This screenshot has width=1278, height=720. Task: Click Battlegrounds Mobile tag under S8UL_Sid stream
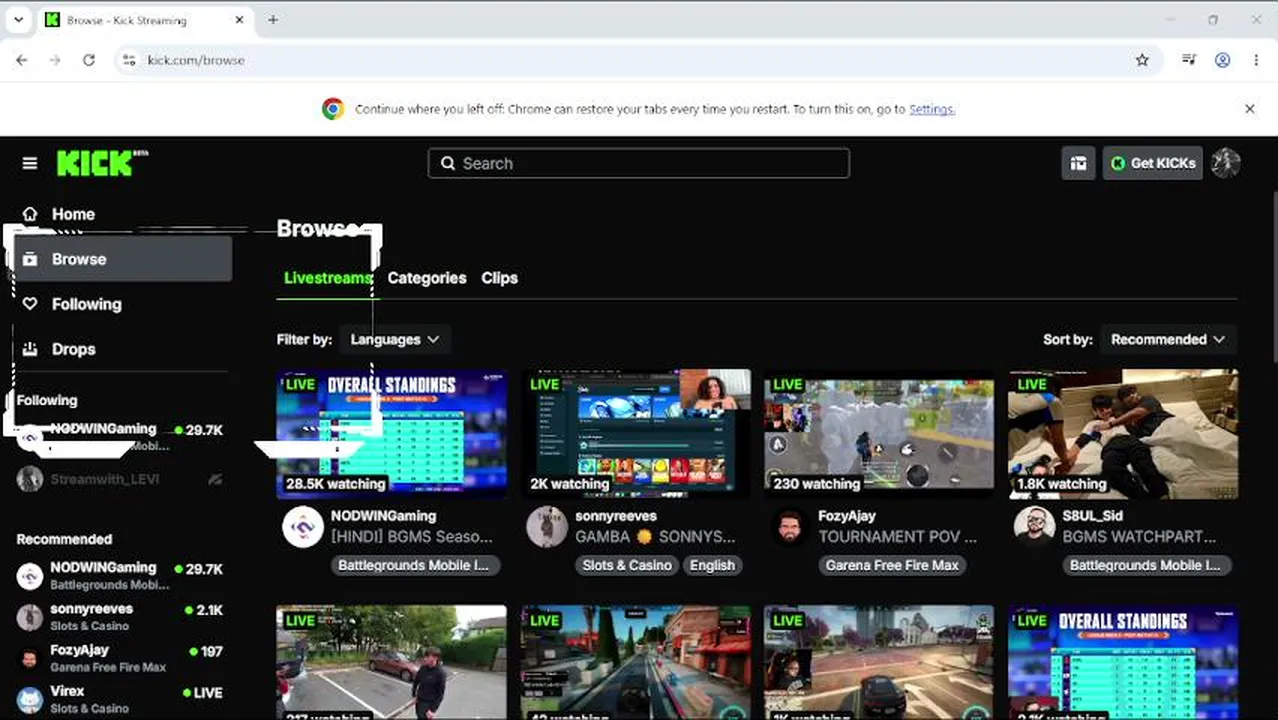(1146, 565)
